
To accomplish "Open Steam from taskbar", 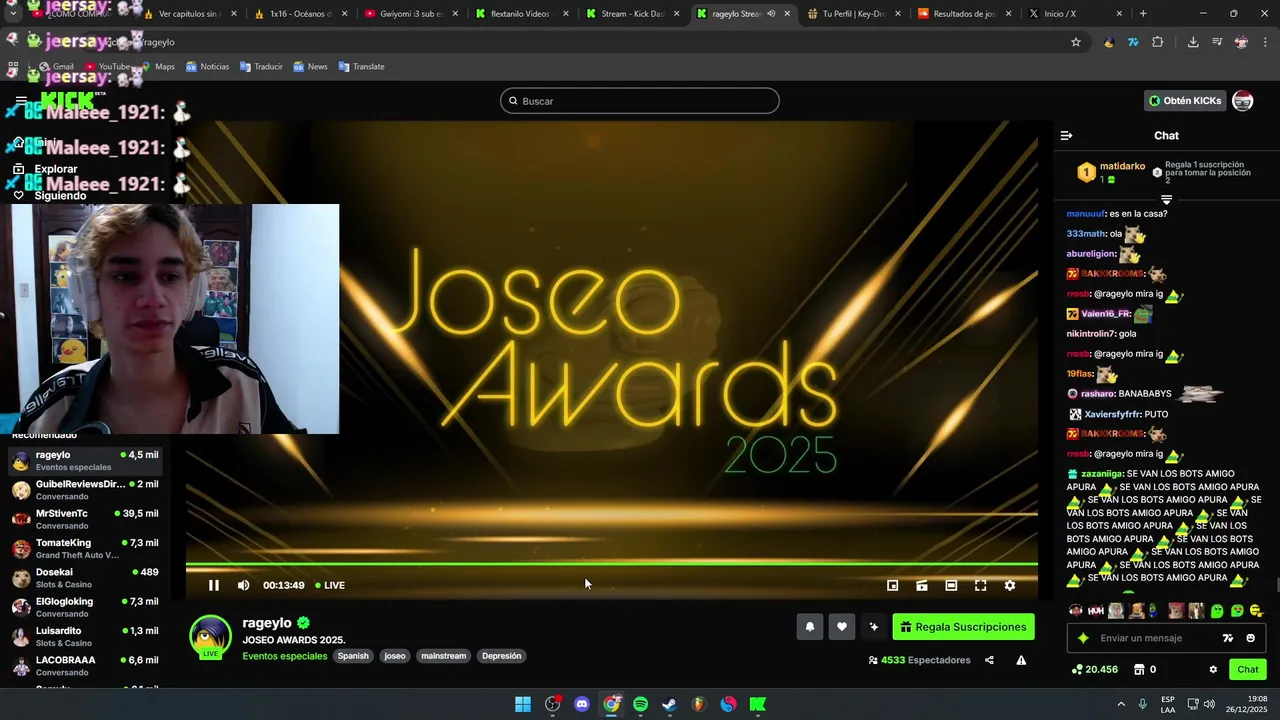I will (669, 704).
